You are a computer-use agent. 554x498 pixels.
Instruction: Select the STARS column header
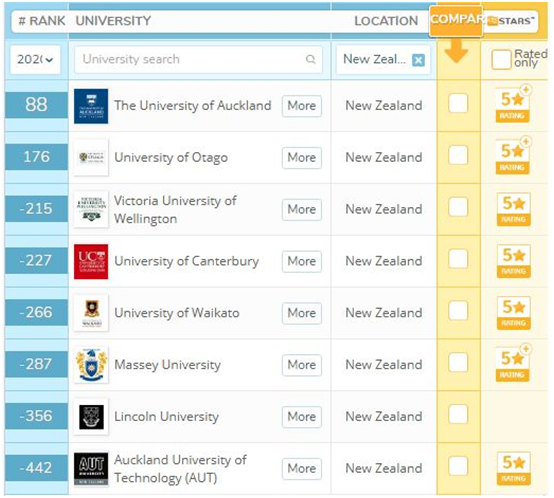coord(511,21)
